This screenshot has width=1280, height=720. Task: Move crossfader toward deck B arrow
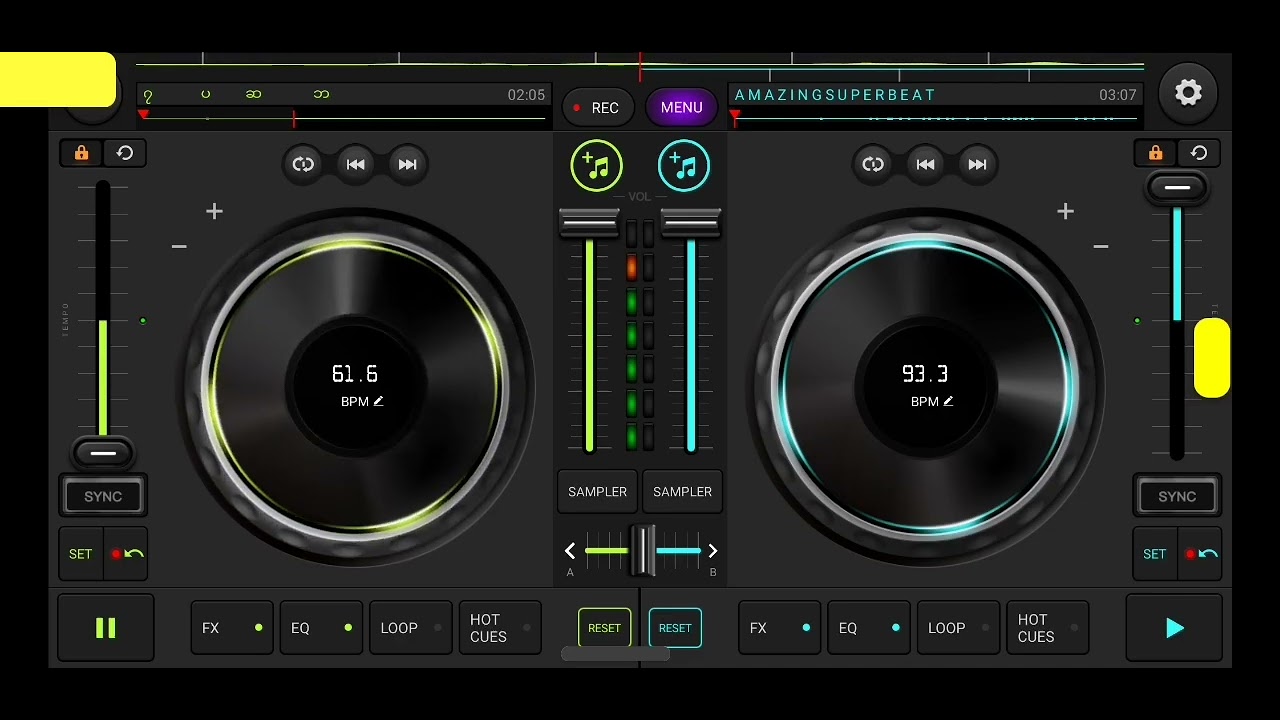712,551
